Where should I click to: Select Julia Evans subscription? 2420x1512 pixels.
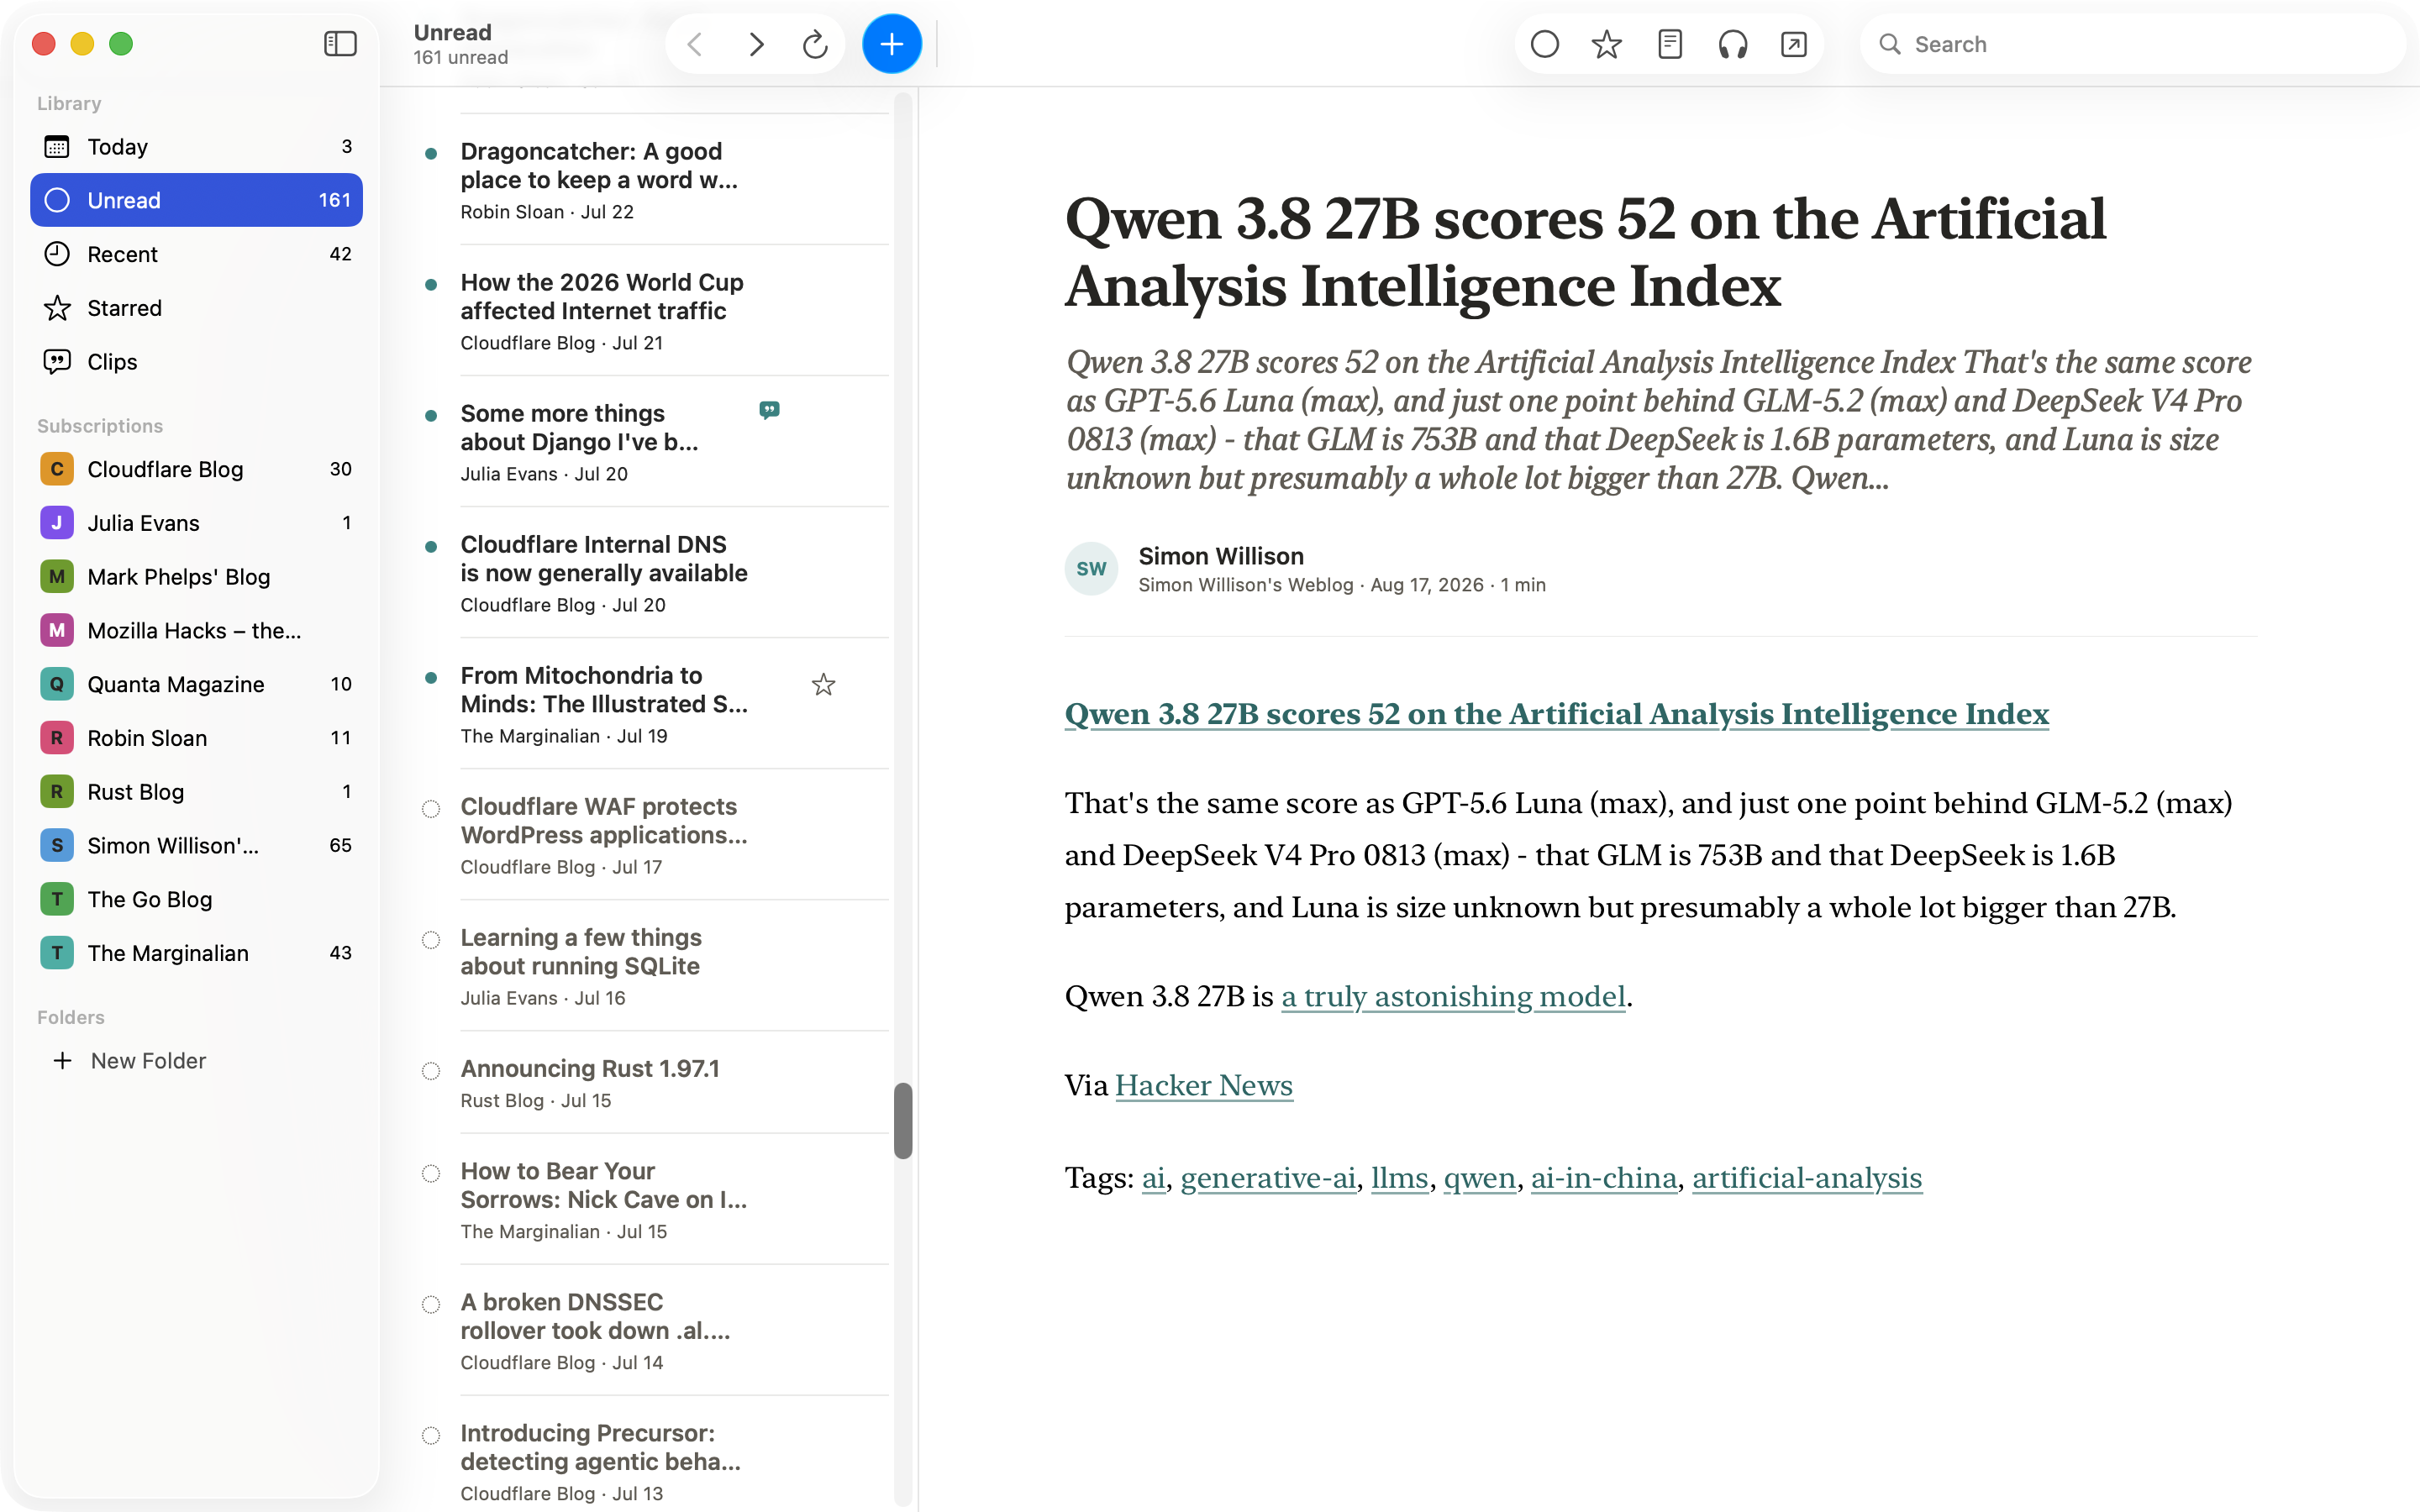[x=196, y=523]
